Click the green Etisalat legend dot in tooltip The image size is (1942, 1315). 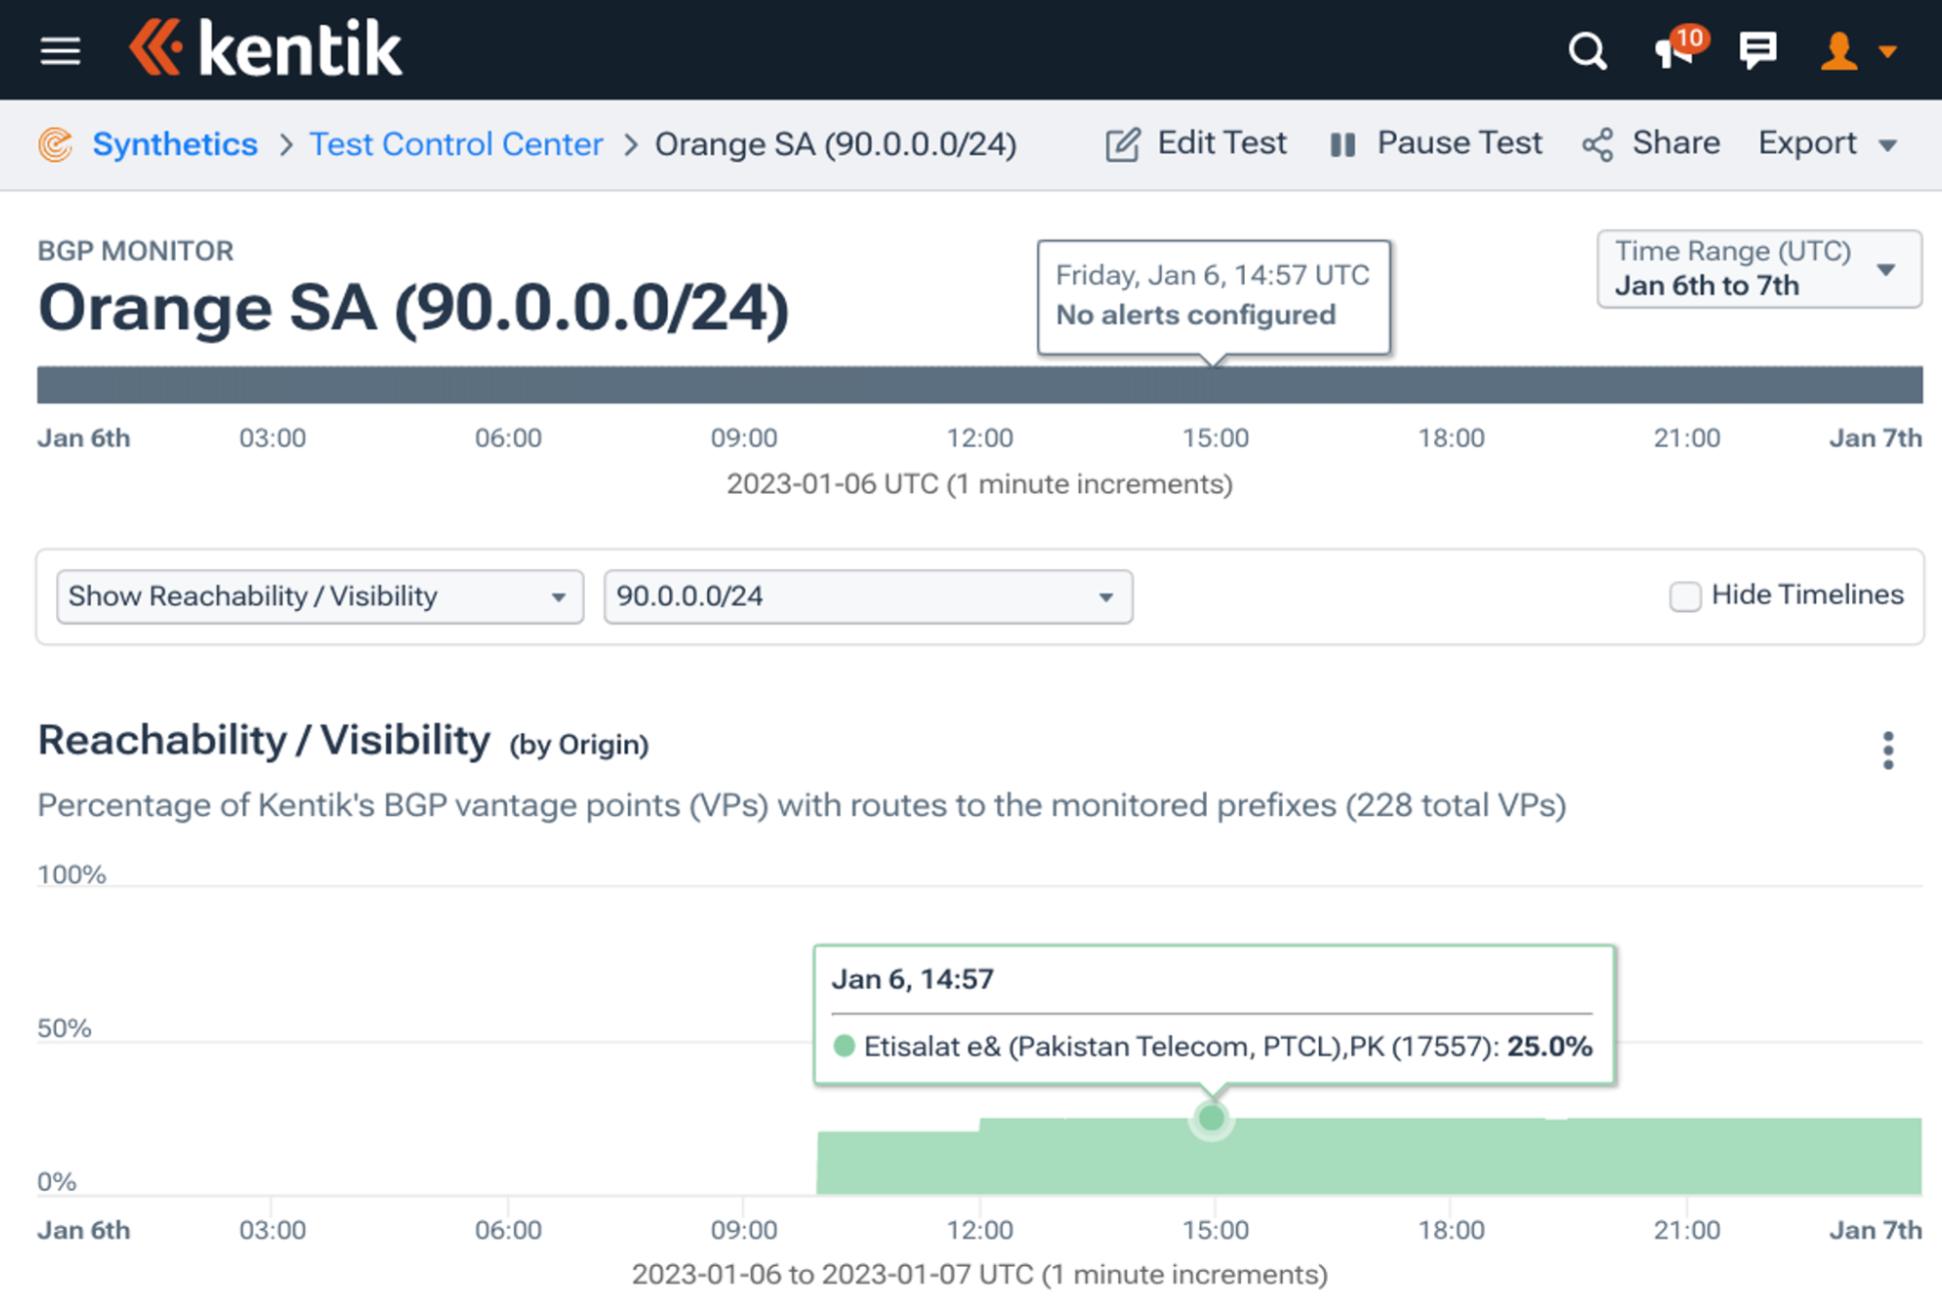tap(844, 1046)
